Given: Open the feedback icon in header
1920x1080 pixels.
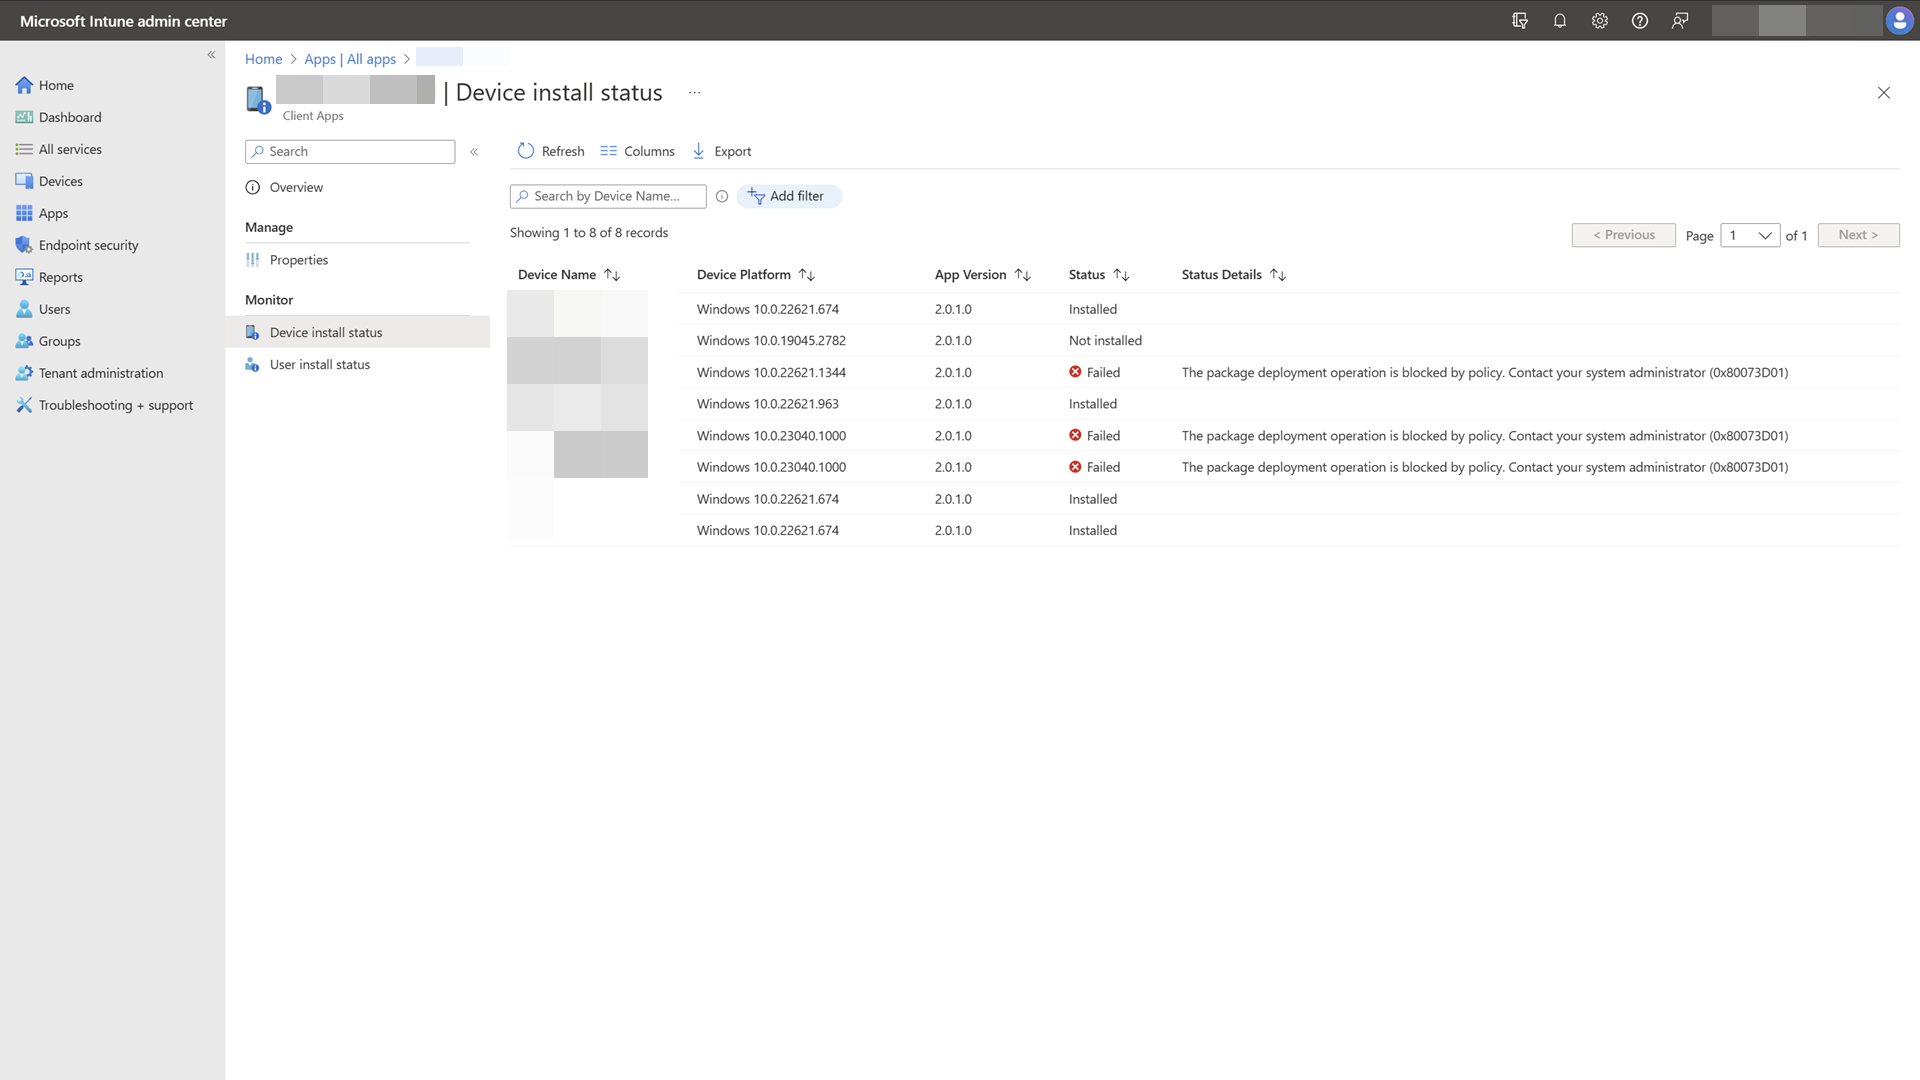Looking at the screenshot, I should tap(1679, 21).
